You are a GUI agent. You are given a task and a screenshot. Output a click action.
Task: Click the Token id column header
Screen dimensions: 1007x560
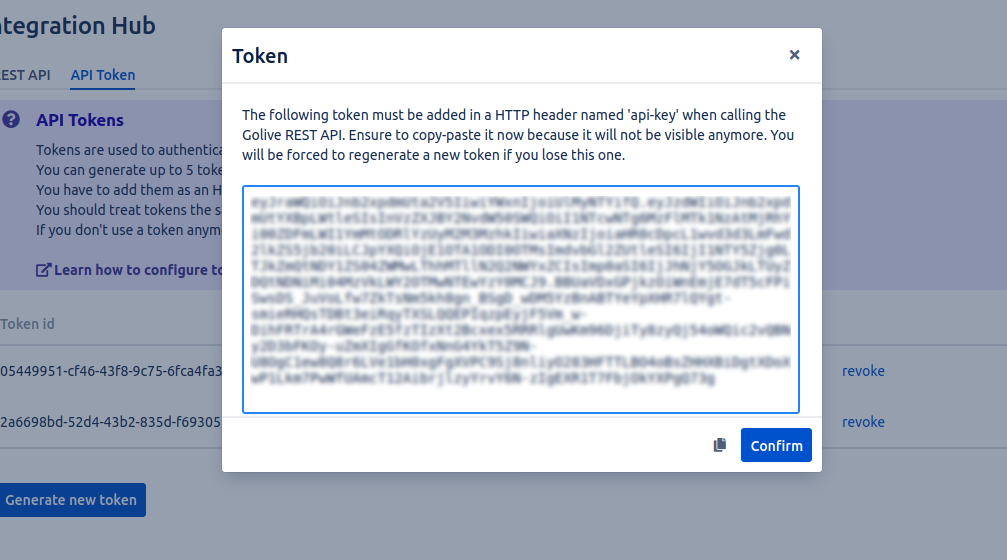[28, 324]
